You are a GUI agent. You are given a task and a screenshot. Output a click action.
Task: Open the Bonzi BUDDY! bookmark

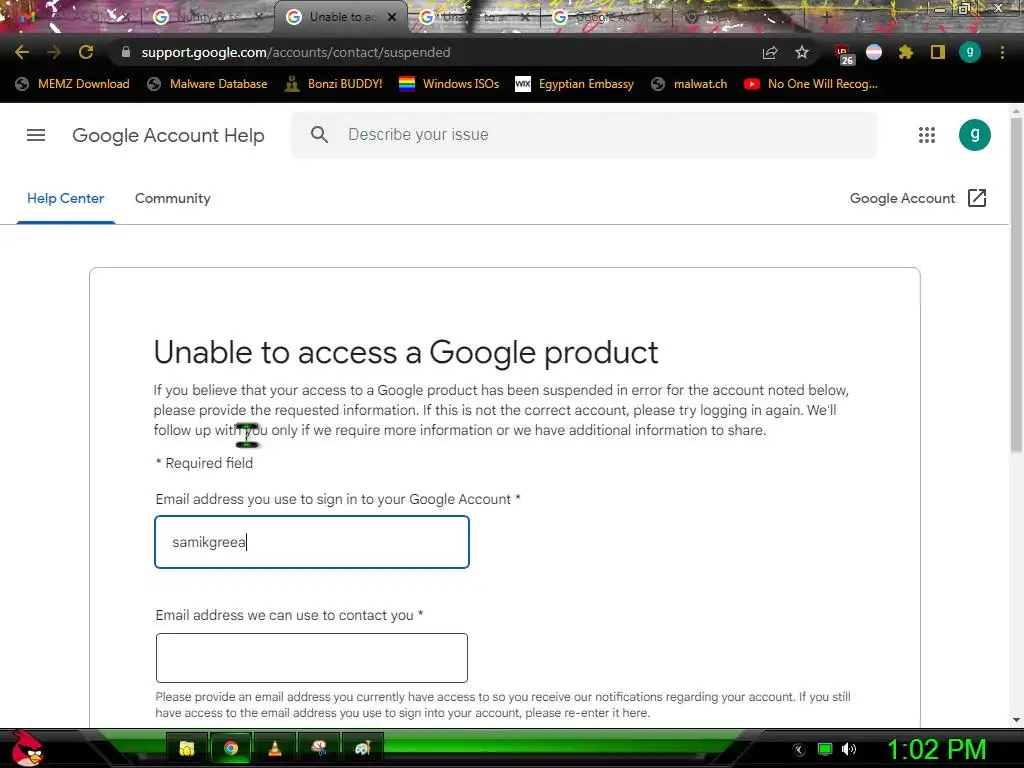tap(334, 84)
